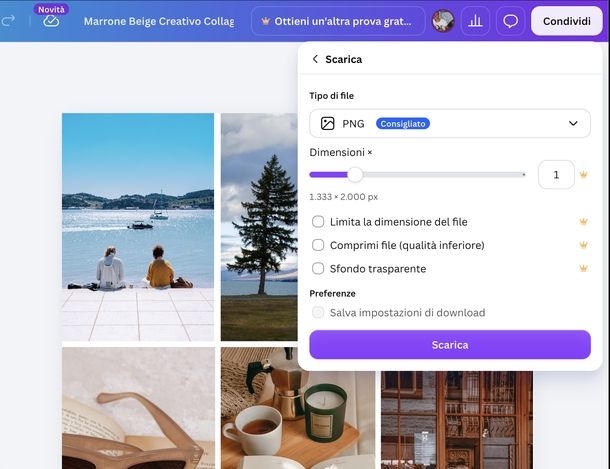Click the Preferenze heading
This screenshot has height=469, width=610.
tap(333, 294)
